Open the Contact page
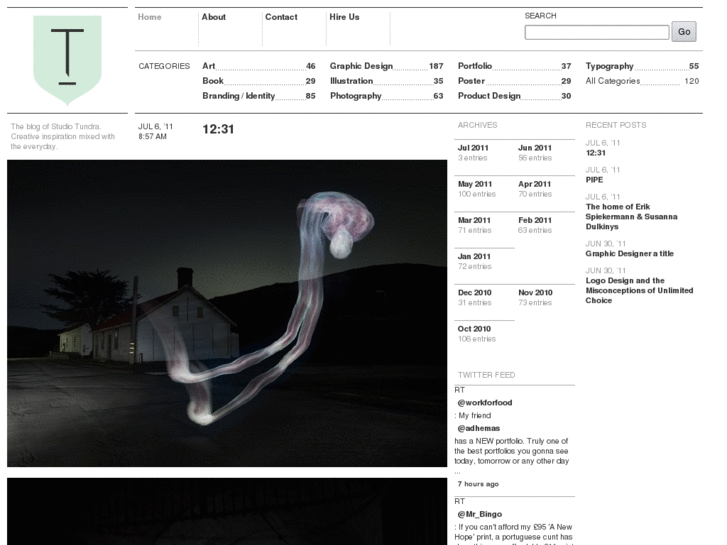The height and width of the screenshot is (545, 727). (281, 17)
